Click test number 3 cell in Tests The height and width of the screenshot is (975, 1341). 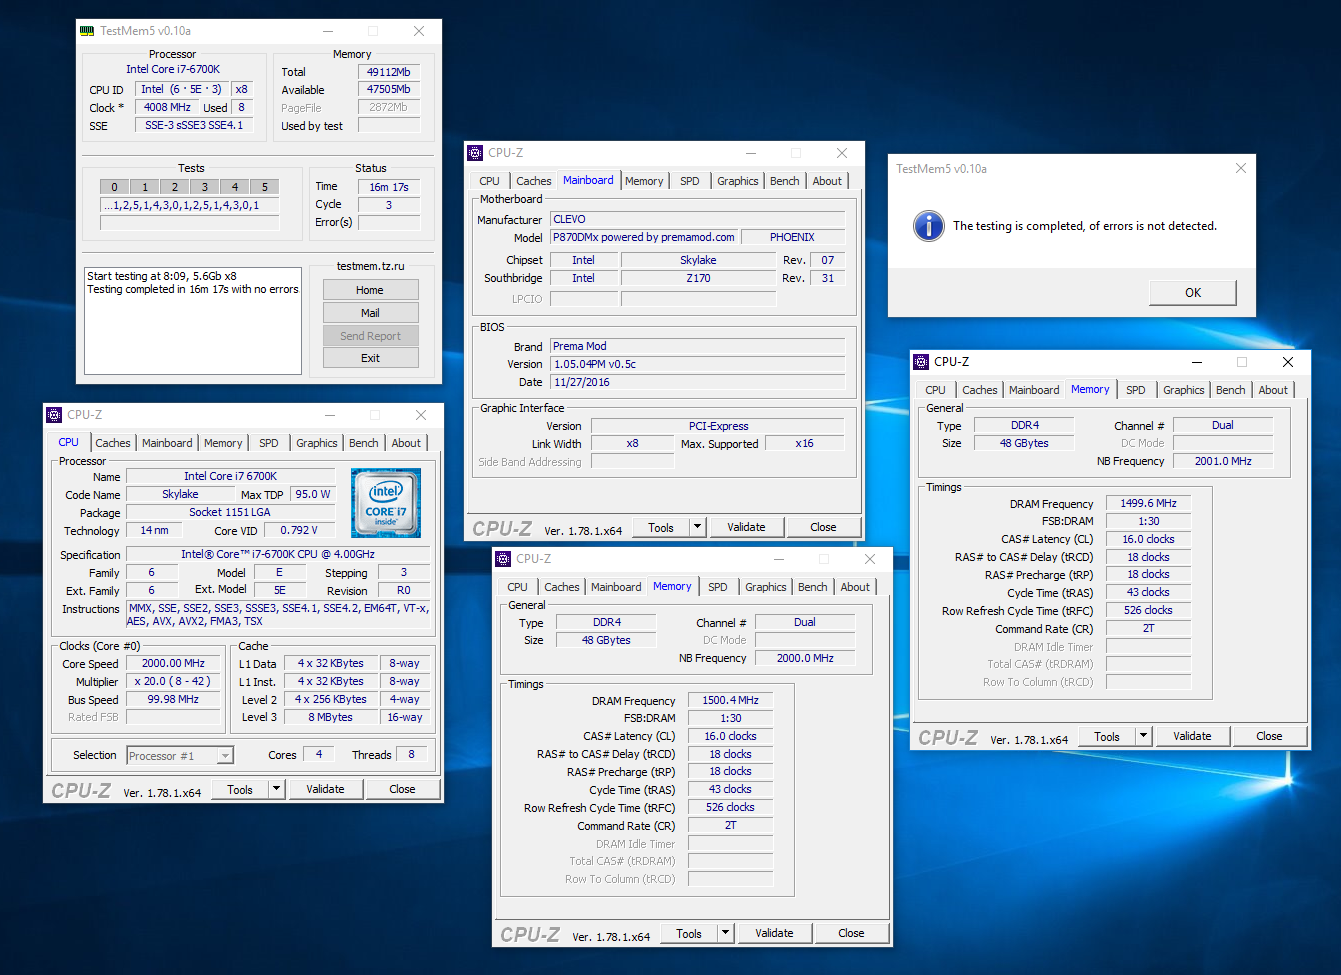click(x=204, y=187)
